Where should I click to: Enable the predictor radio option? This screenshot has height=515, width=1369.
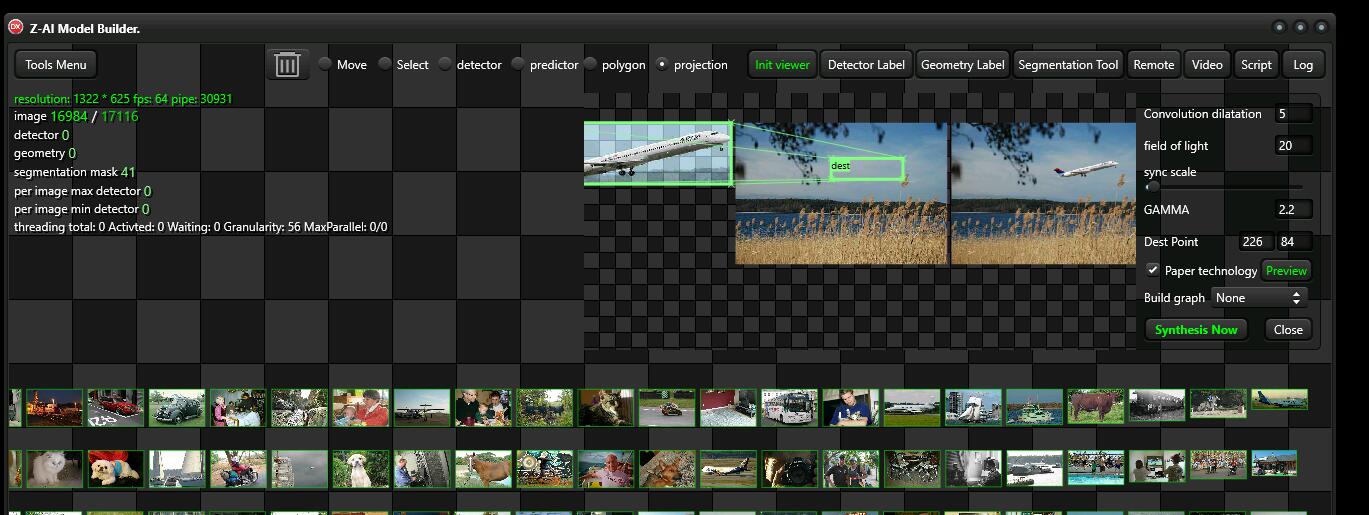tap(518, 64)
